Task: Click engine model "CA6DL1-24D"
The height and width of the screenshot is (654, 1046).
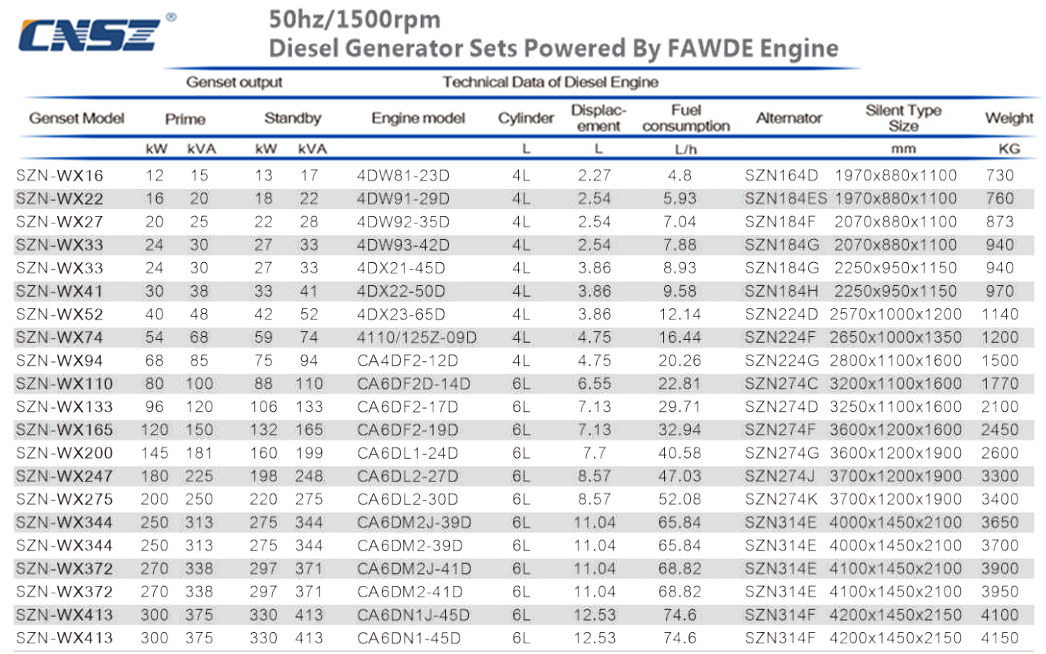Action: click(408, 453)
